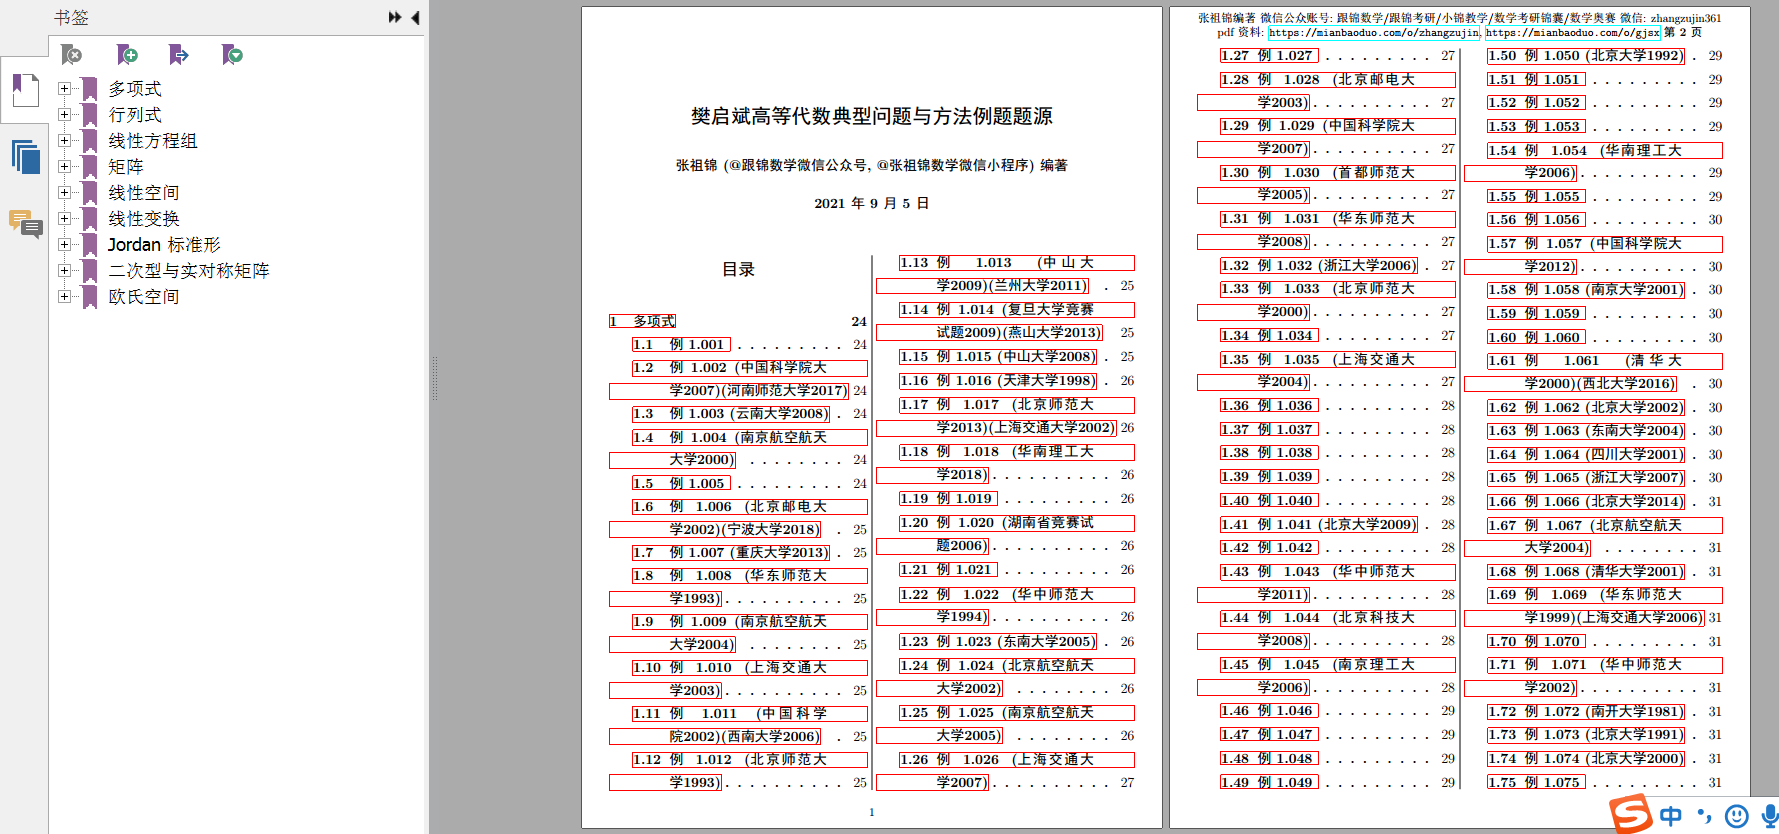Toggle the Sogou punctuation mode button
The width and height of the screenshot is (1779, 834).
coord(1704,816)
